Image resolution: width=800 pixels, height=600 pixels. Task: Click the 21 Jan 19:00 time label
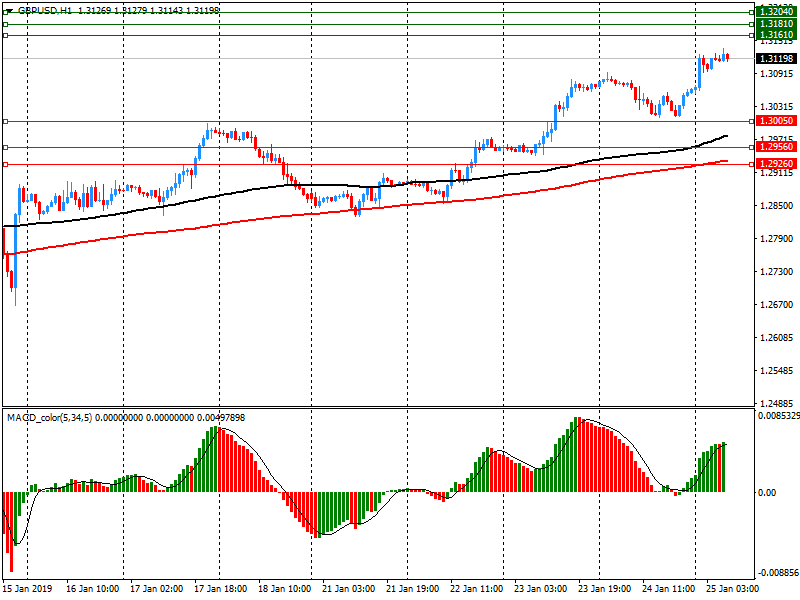(x=412, y=588)
